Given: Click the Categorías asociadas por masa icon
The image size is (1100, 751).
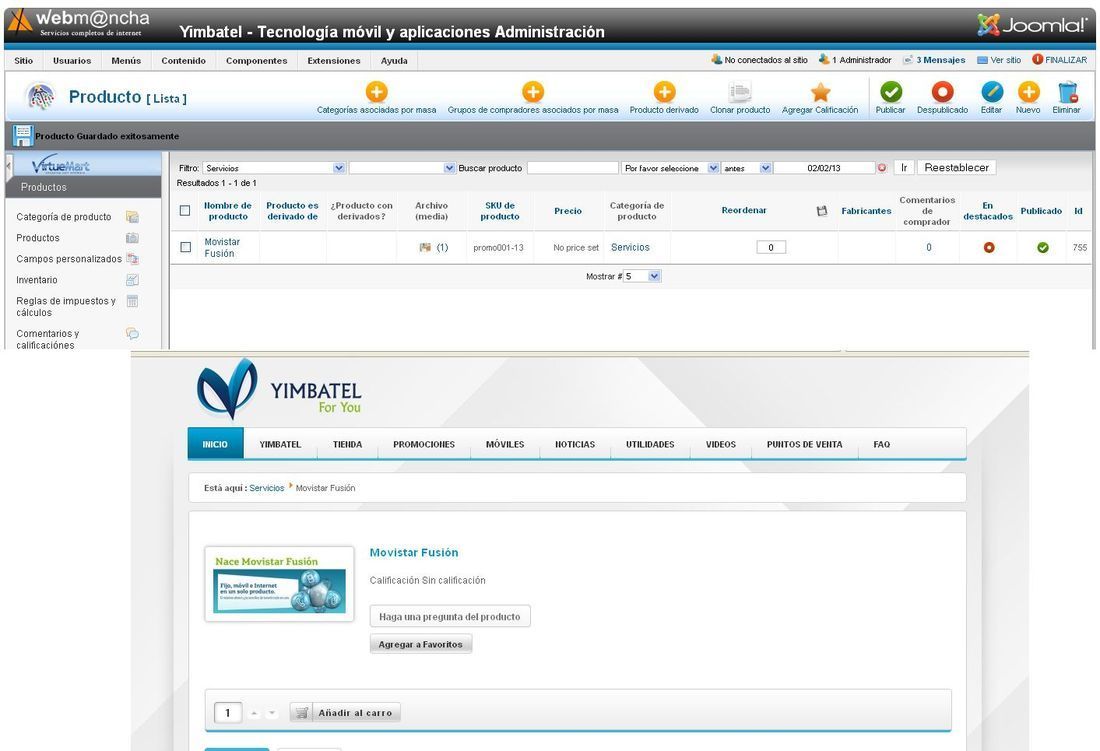Looking at the screenshot, I should 377,92.
